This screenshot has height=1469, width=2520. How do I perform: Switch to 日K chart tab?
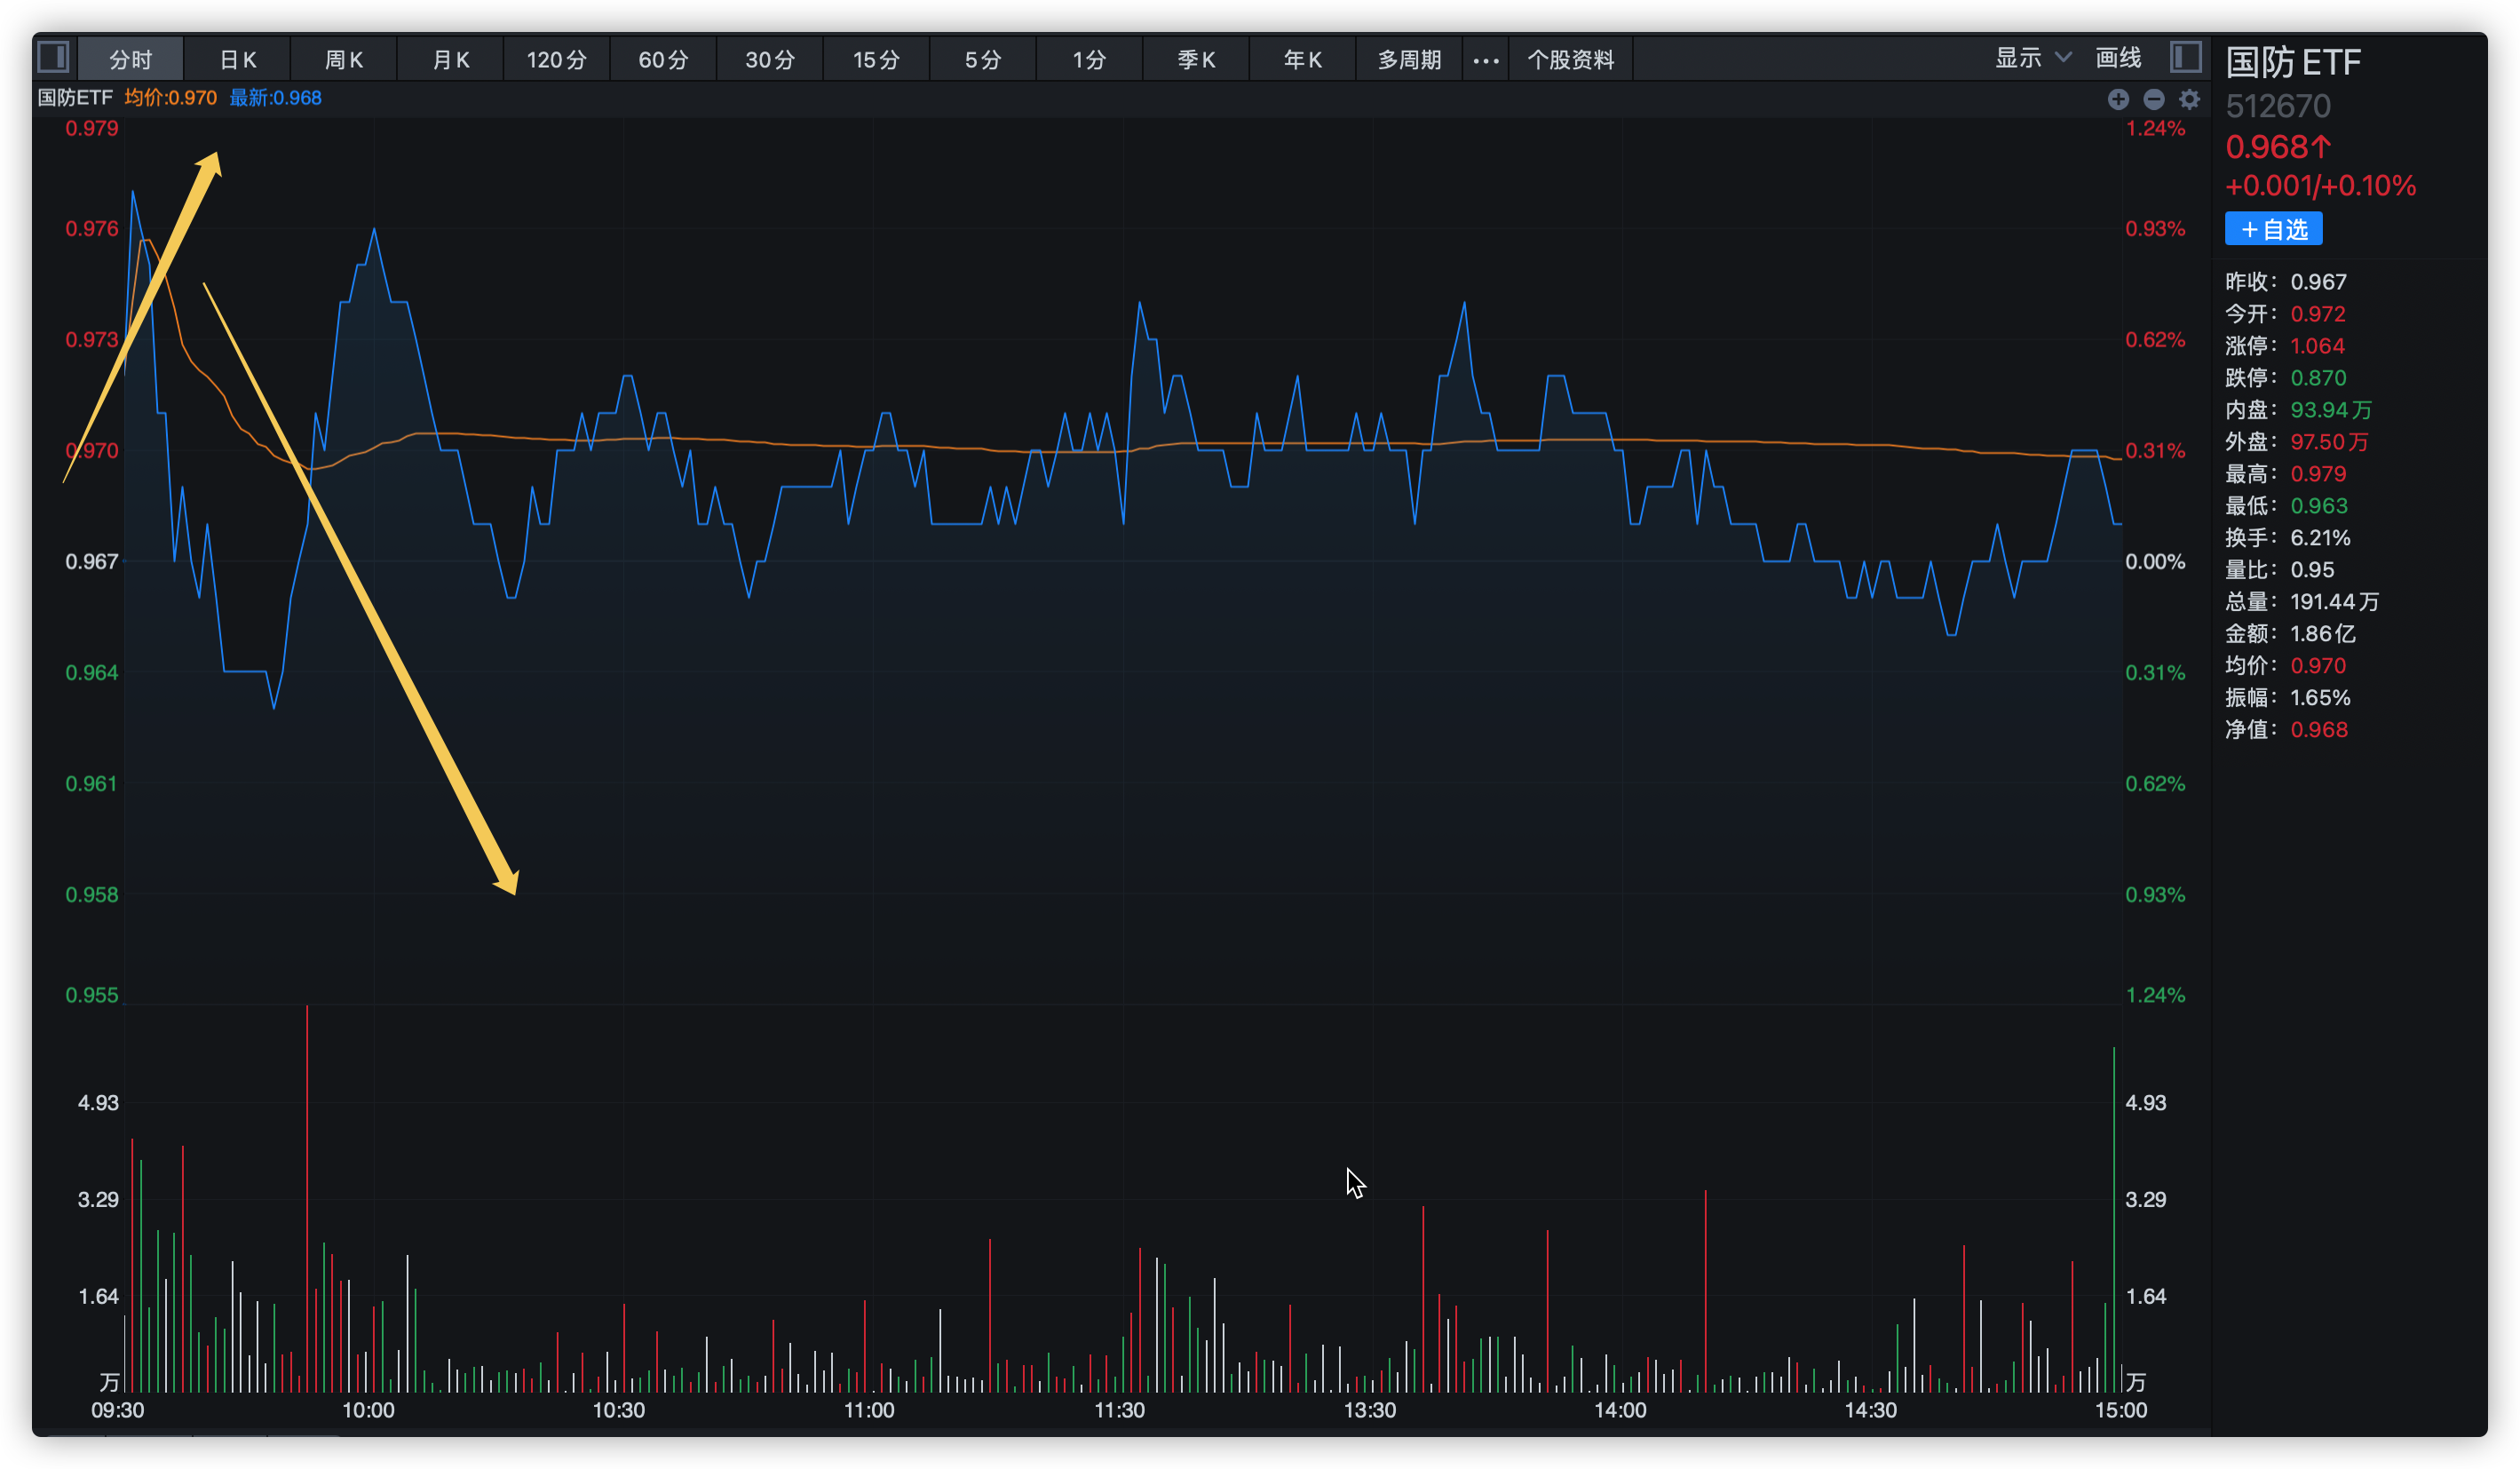pos(237,60)
